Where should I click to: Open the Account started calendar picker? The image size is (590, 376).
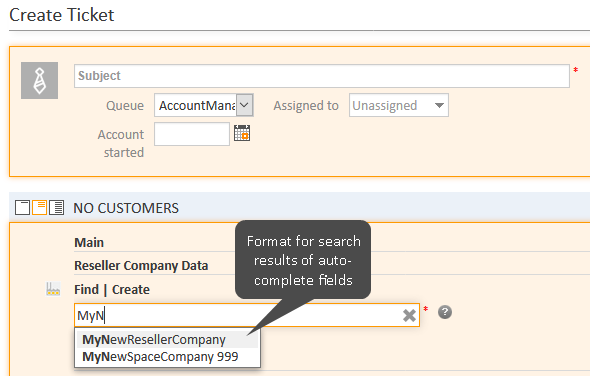click(x=242, y=133)
